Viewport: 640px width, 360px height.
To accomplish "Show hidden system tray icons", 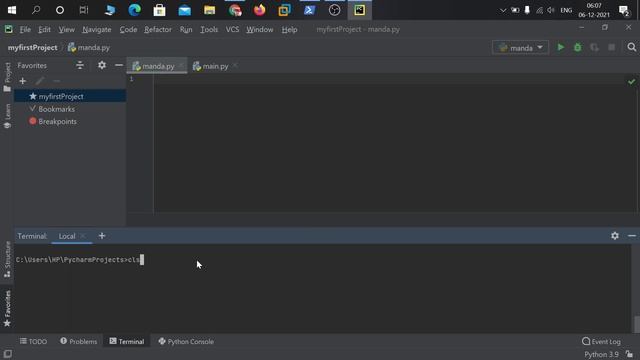I will tap(503, 10).
